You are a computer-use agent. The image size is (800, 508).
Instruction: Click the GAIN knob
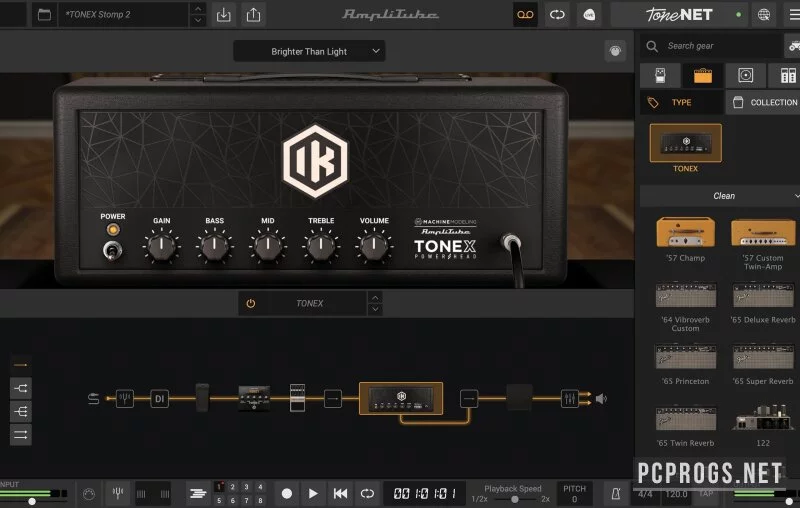[x=161, y=245]
